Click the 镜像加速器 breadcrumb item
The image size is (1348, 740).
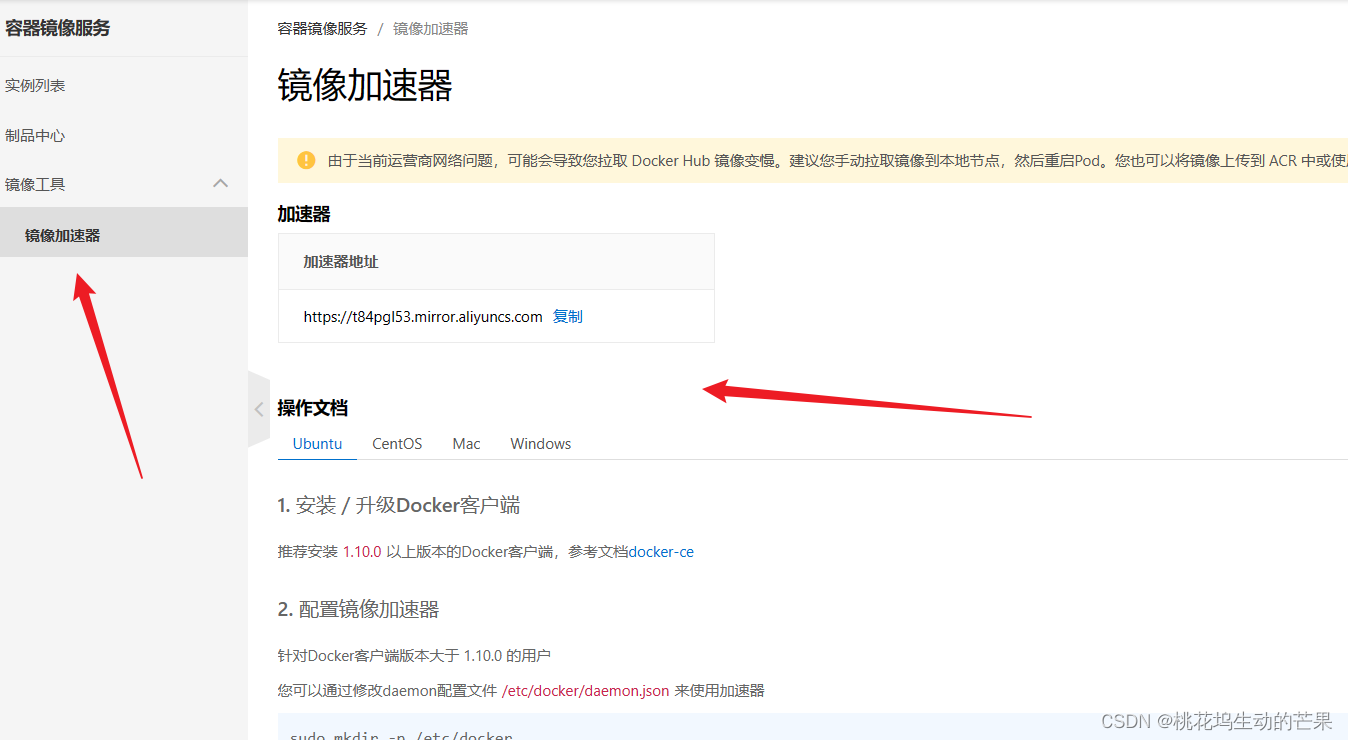(x=431, y=29)
